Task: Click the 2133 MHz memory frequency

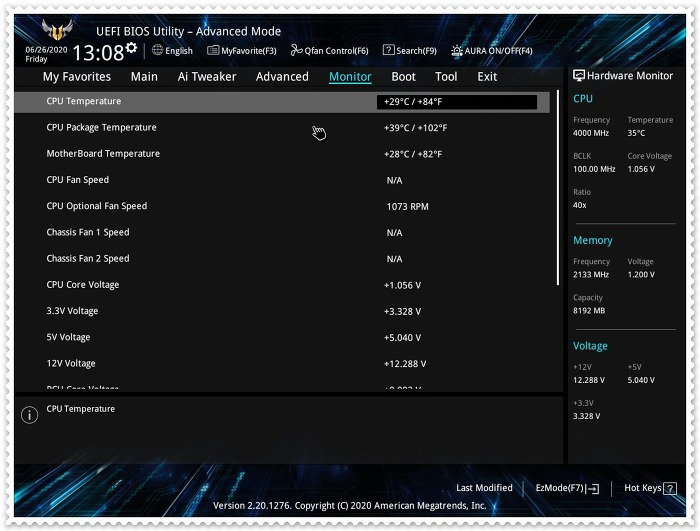Action: 591,275
